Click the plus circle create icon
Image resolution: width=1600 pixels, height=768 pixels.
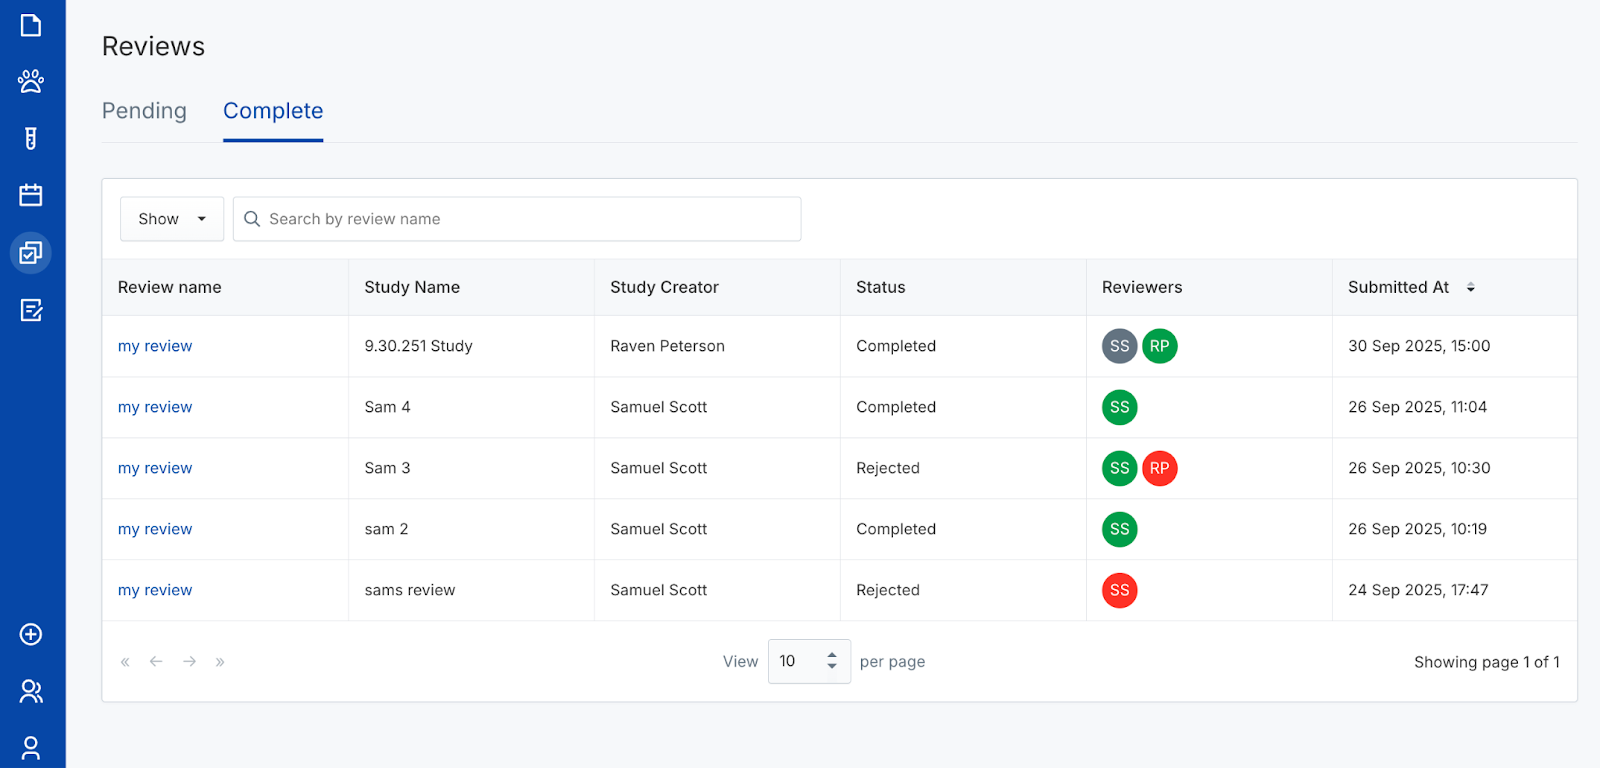(x=31, y=634)
